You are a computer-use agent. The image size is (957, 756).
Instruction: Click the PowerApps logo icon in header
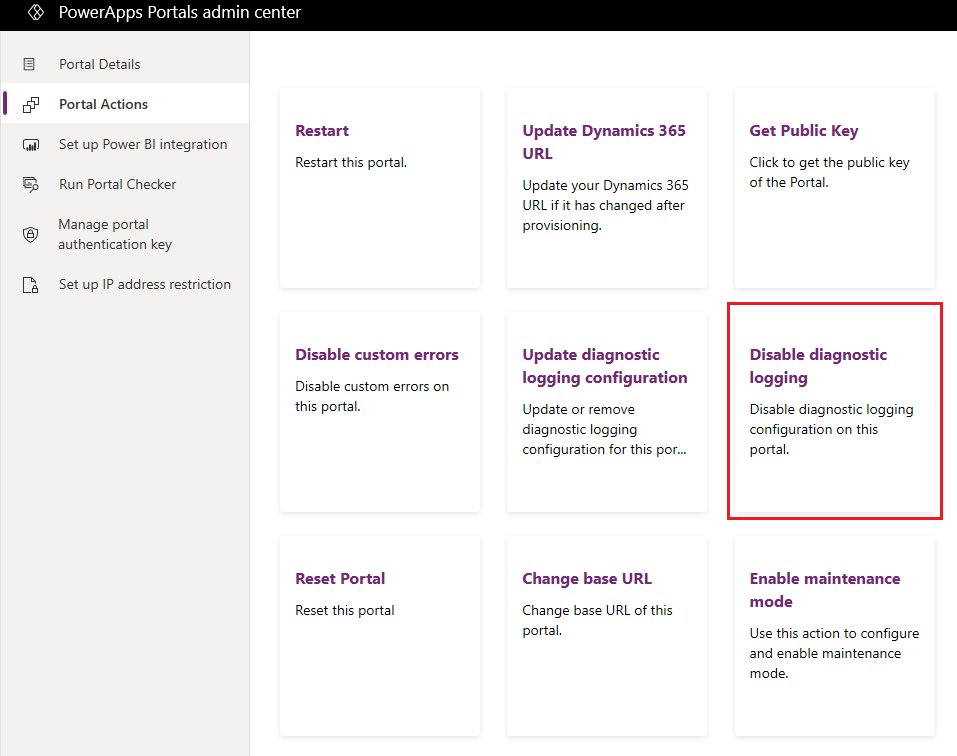36,12
